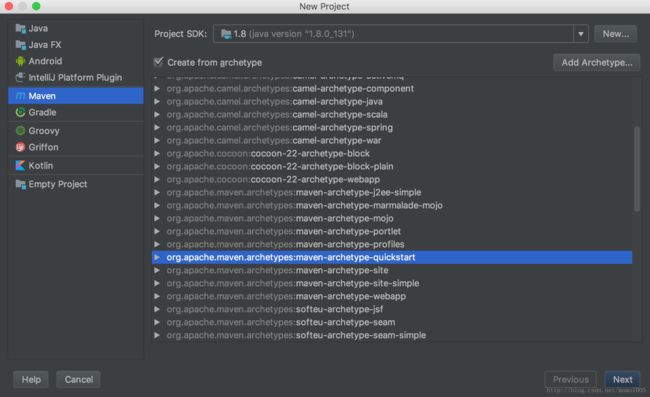
Task: Expand maven-archetype-quickstart node
Action: (157, 257)
